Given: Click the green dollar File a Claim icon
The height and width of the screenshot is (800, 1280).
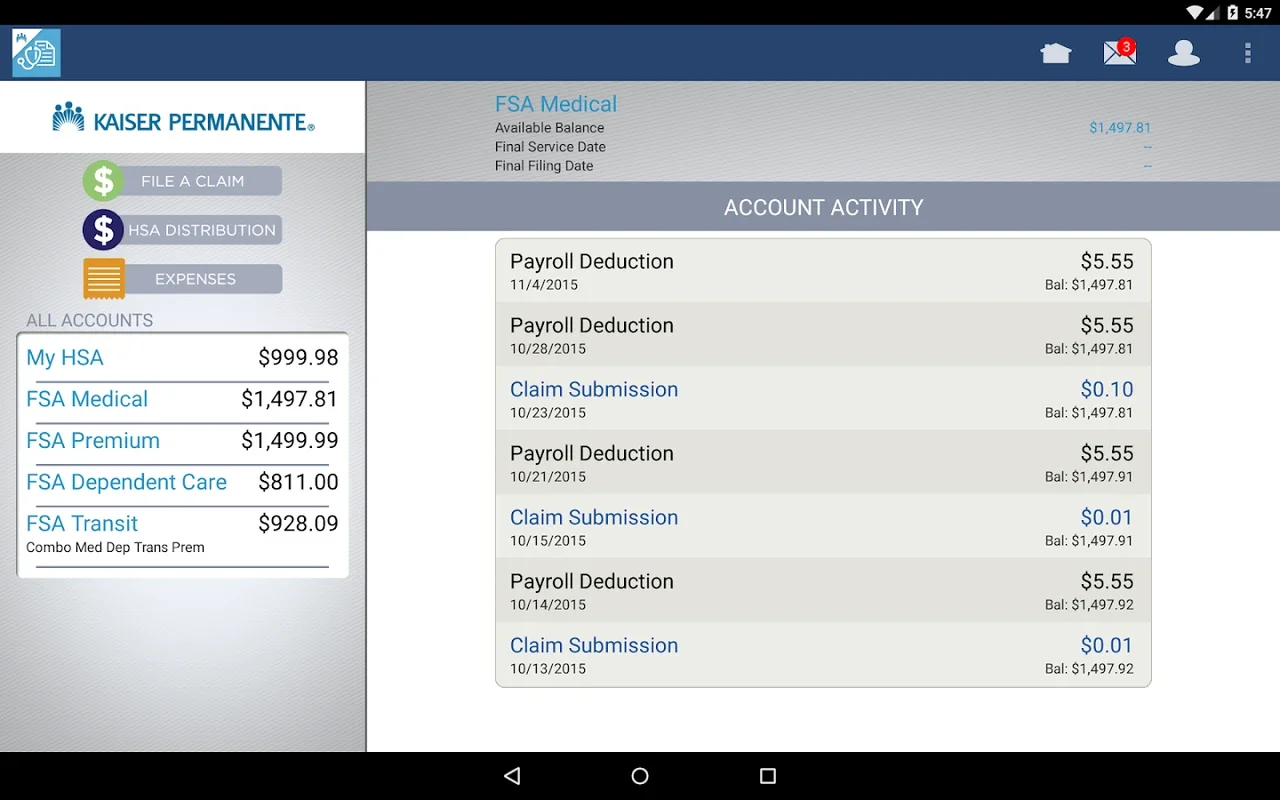Looking at the screenshot, I should (103, 181).
